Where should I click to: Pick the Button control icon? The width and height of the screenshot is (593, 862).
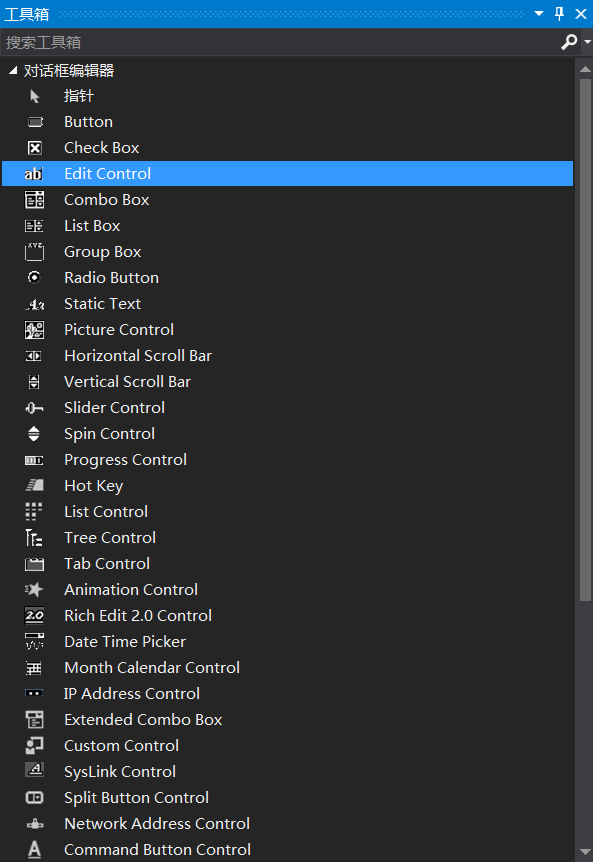click(35, 122)
